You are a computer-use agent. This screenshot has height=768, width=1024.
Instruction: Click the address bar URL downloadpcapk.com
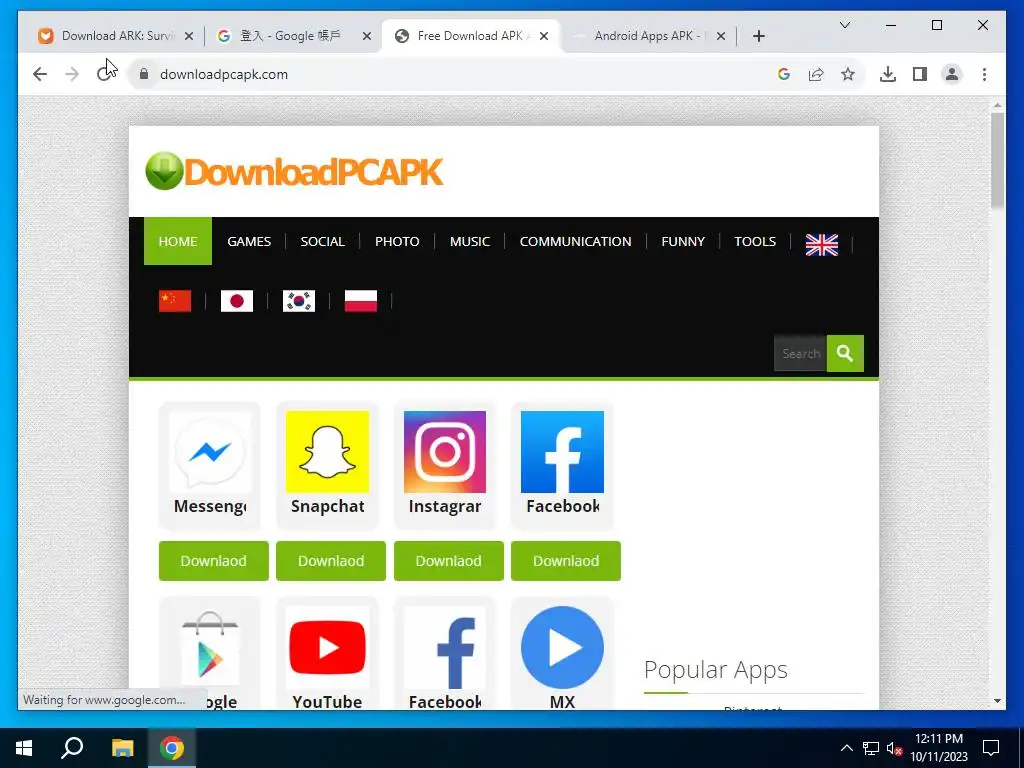224,74
